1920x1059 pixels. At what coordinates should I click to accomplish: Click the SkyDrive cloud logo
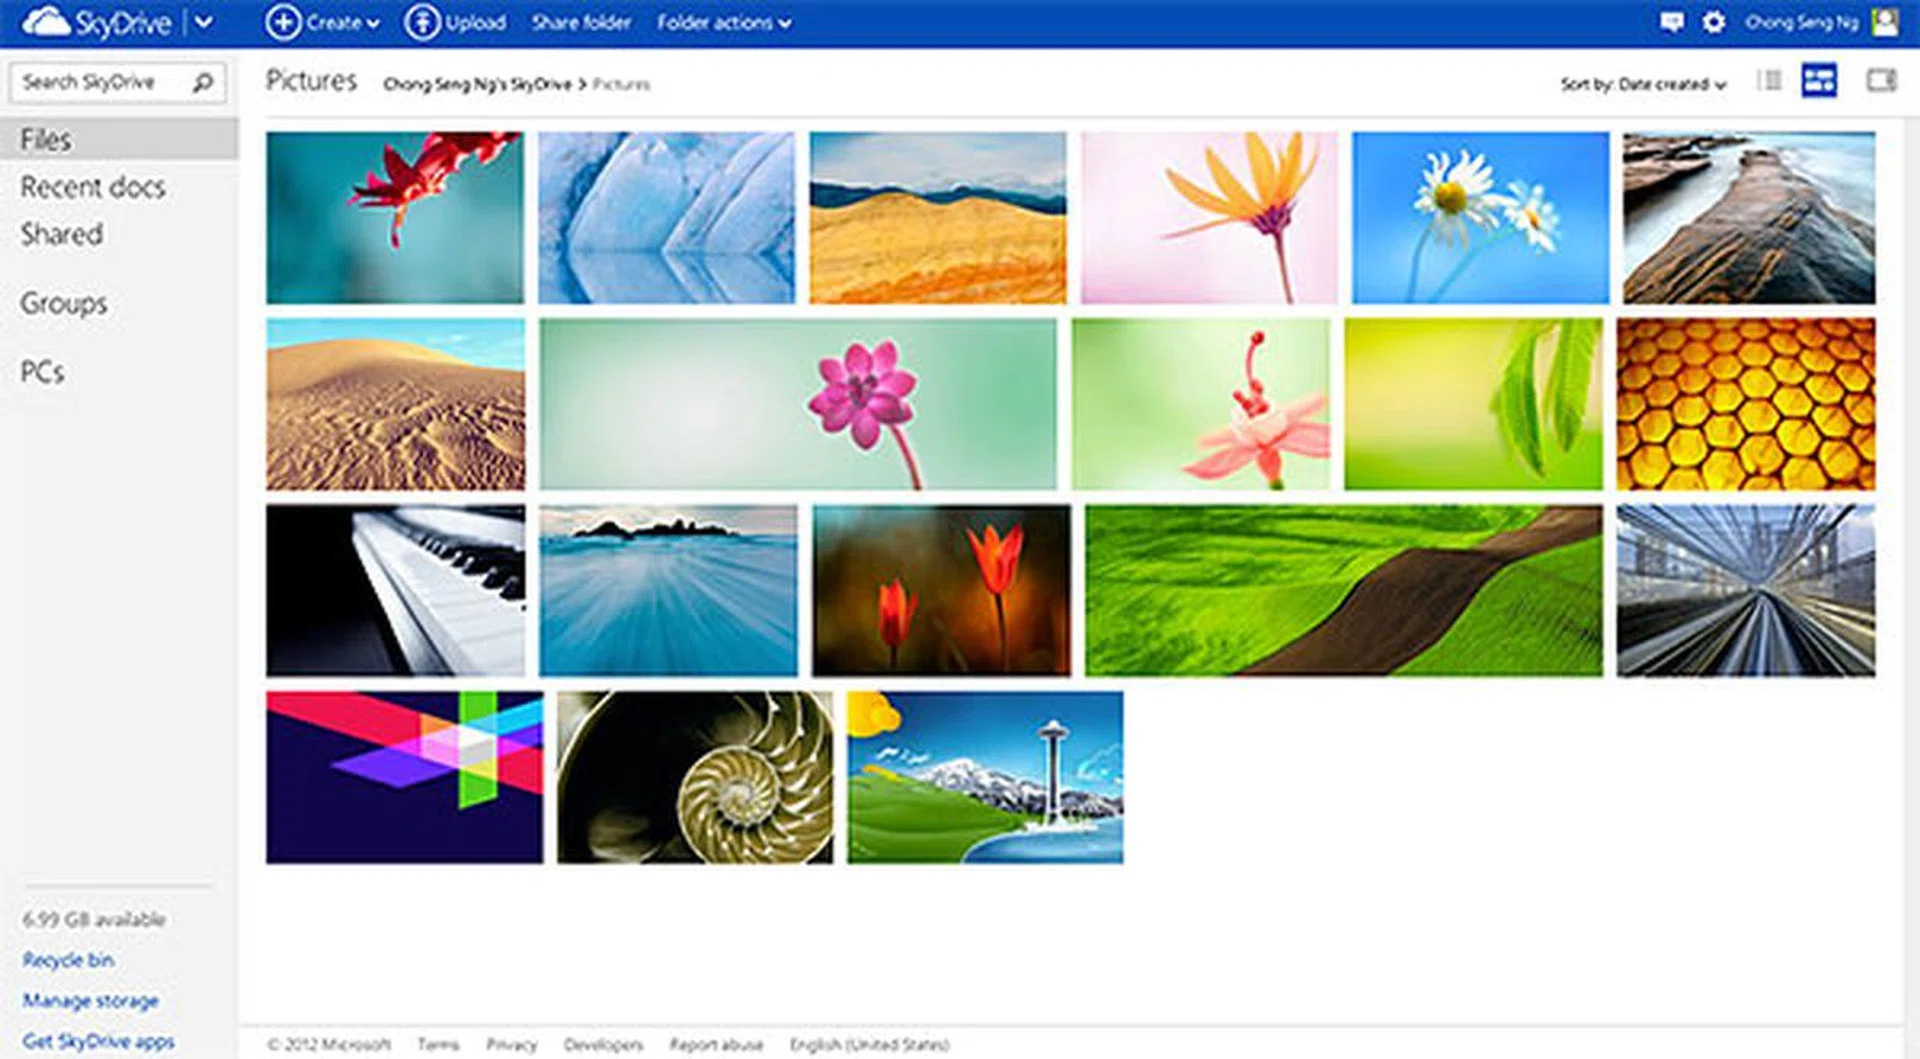(46, 22)
